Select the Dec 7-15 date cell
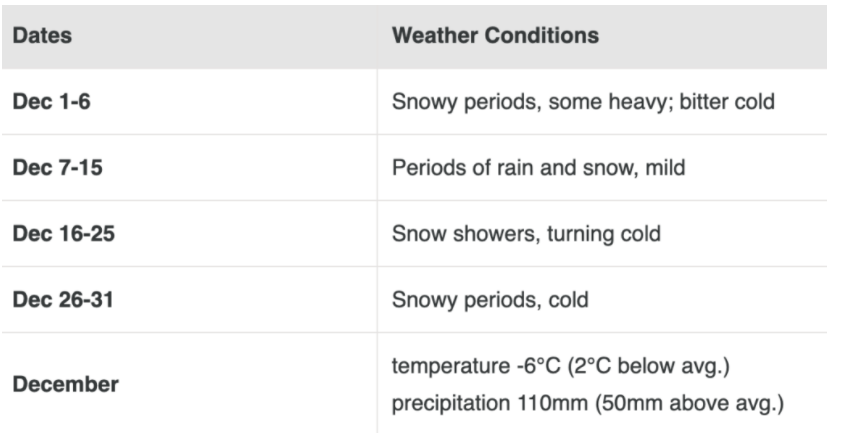Image resolution: width=842 pixels, height=433 pixels. click(189, 168)
